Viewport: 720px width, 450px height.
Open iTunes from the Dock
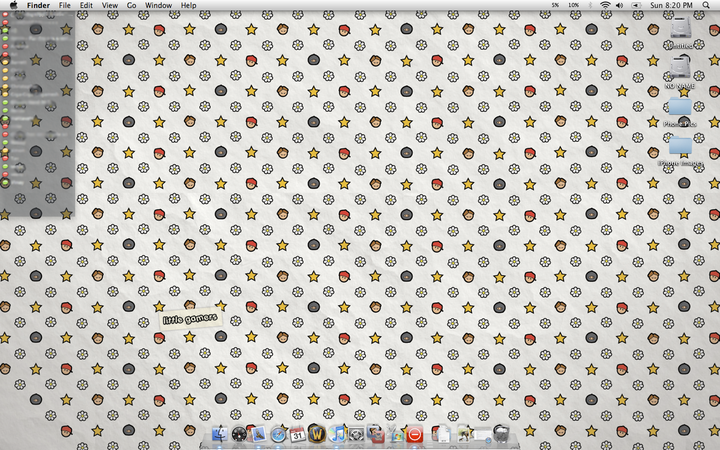click(337, 433)
